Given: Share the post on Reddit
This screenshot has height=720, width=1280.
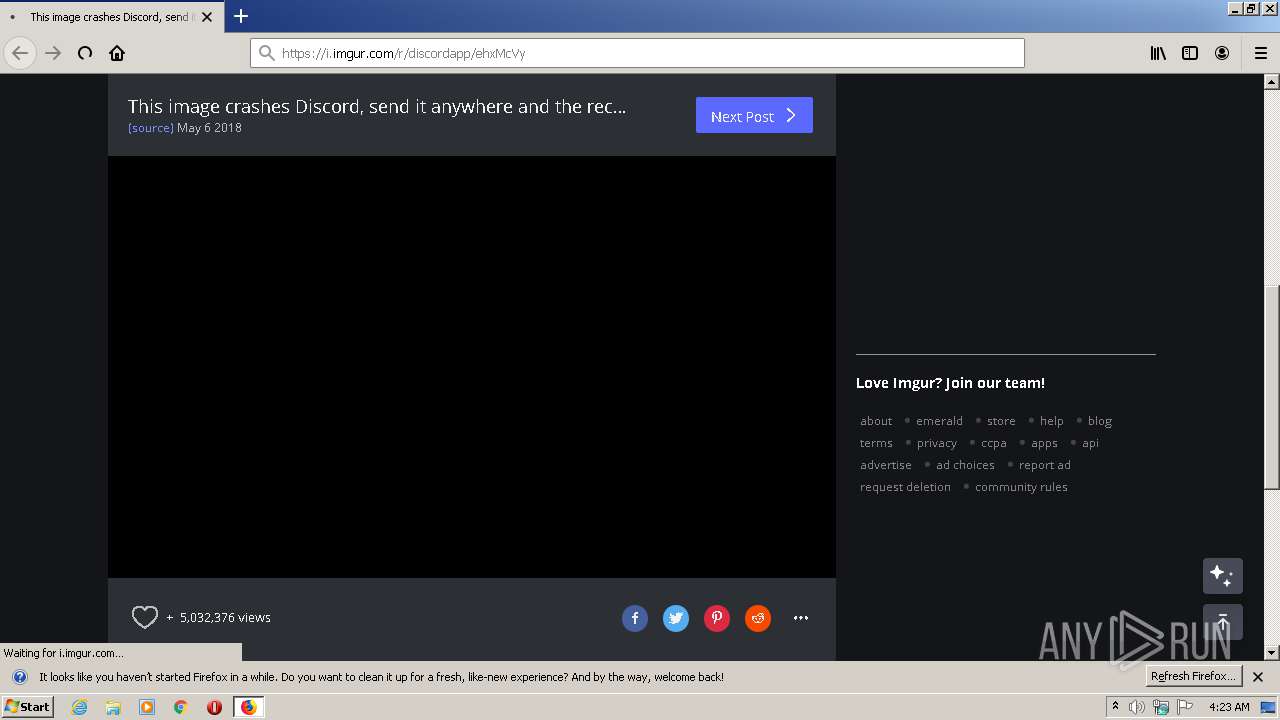Looking at the screenshot, I should tap(758, 618).
